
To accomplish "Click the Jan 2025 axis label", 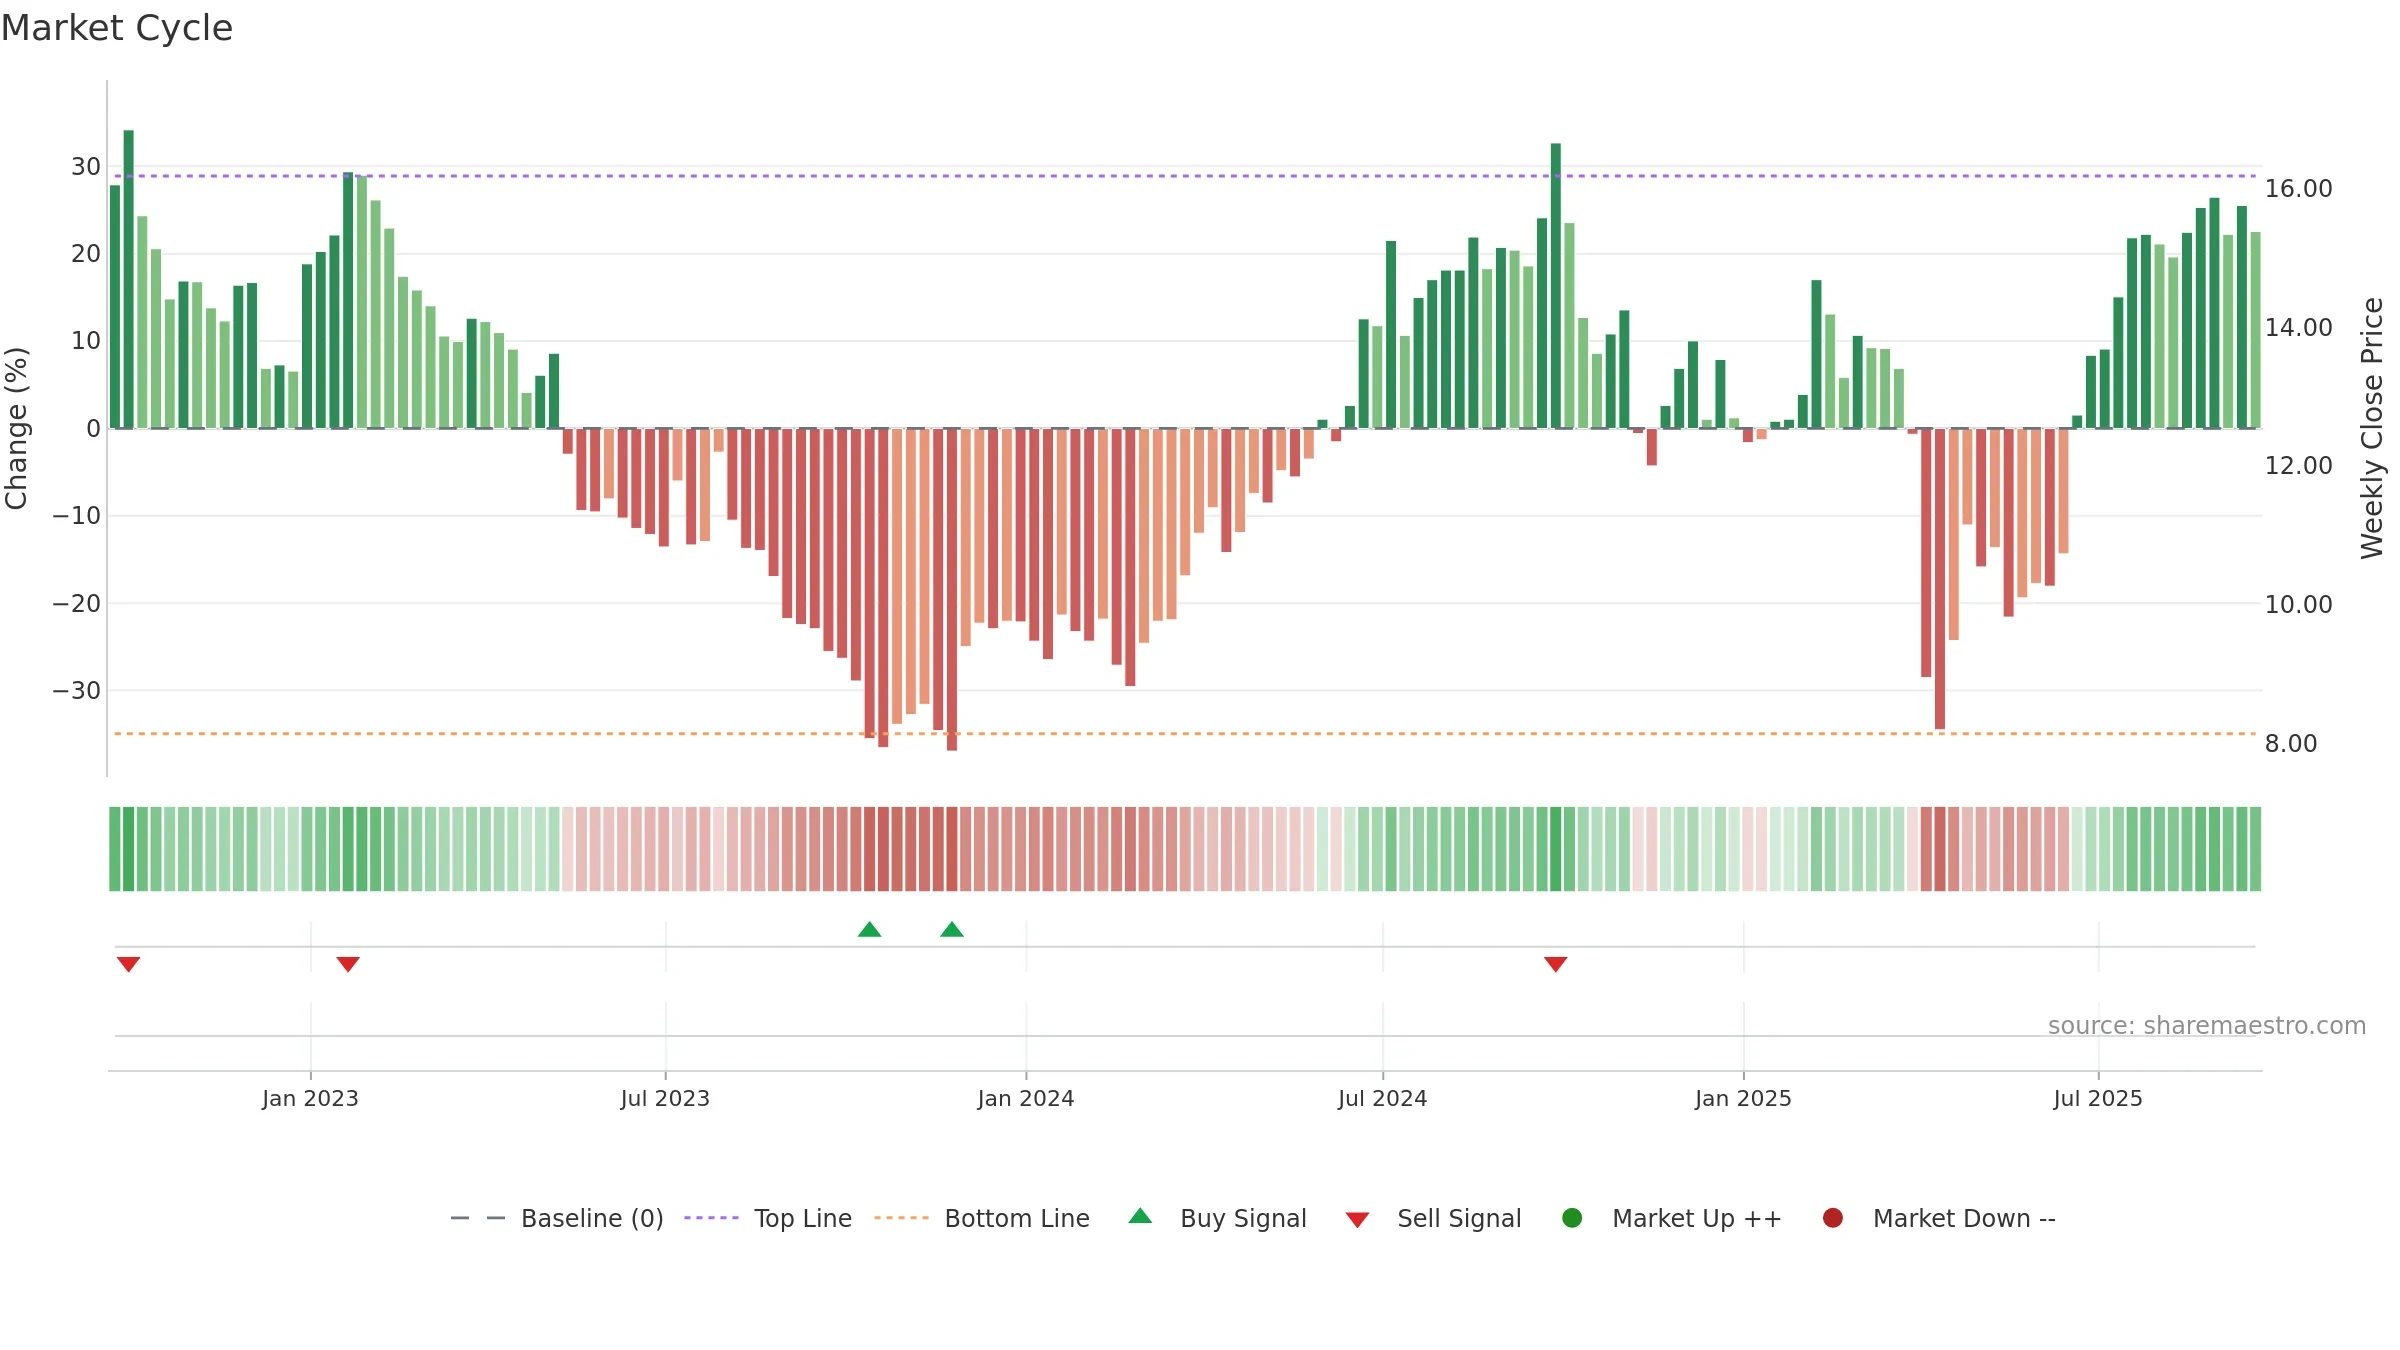I will pyautogui.click(x=1743, y=1099).
